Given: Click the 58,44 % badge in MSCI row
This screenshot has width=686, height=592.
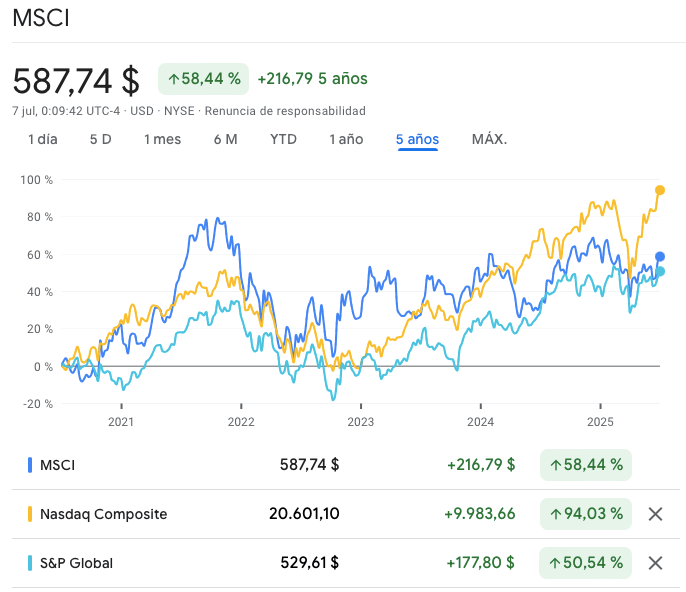Looking at the screenshot, I should tap(586, 465).
